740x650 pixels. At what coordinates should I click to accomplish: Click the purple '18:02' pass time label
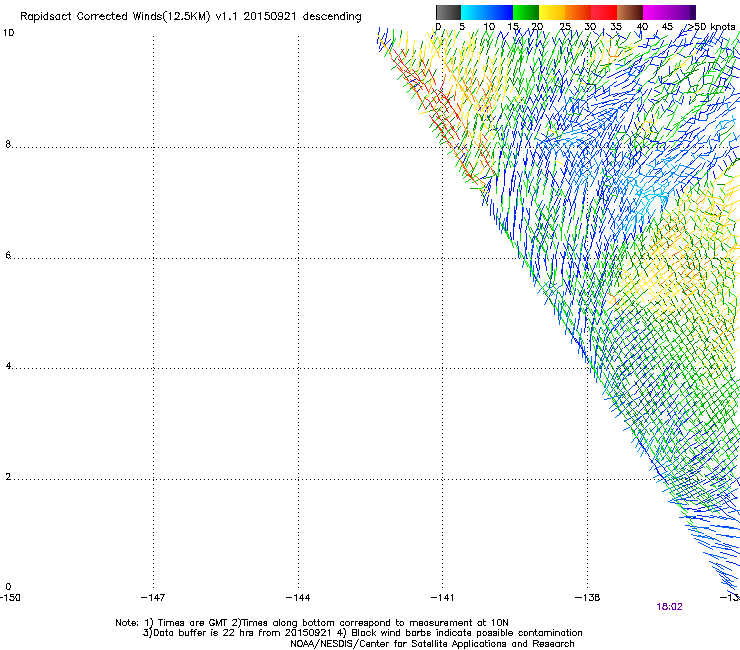pyautogui.click(x=669, y=607)
